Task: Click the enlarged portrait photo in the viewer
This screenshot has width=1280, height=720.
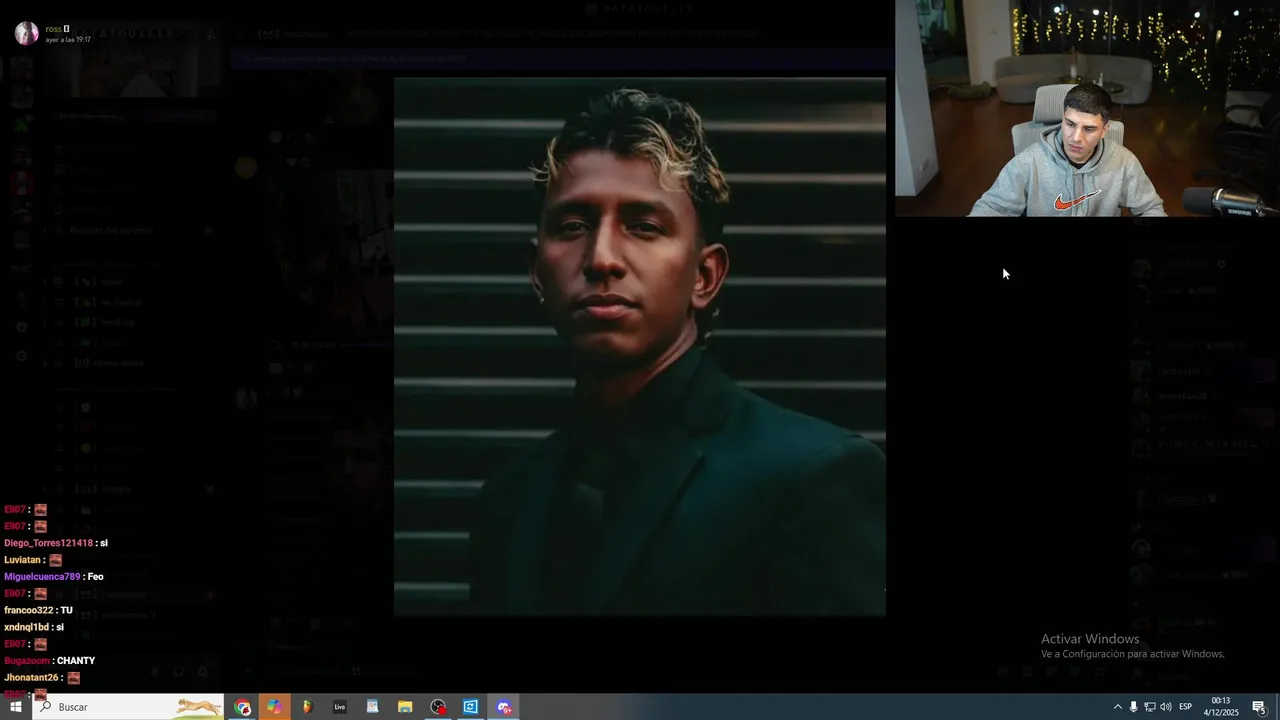Action: [x=639, y=346]
